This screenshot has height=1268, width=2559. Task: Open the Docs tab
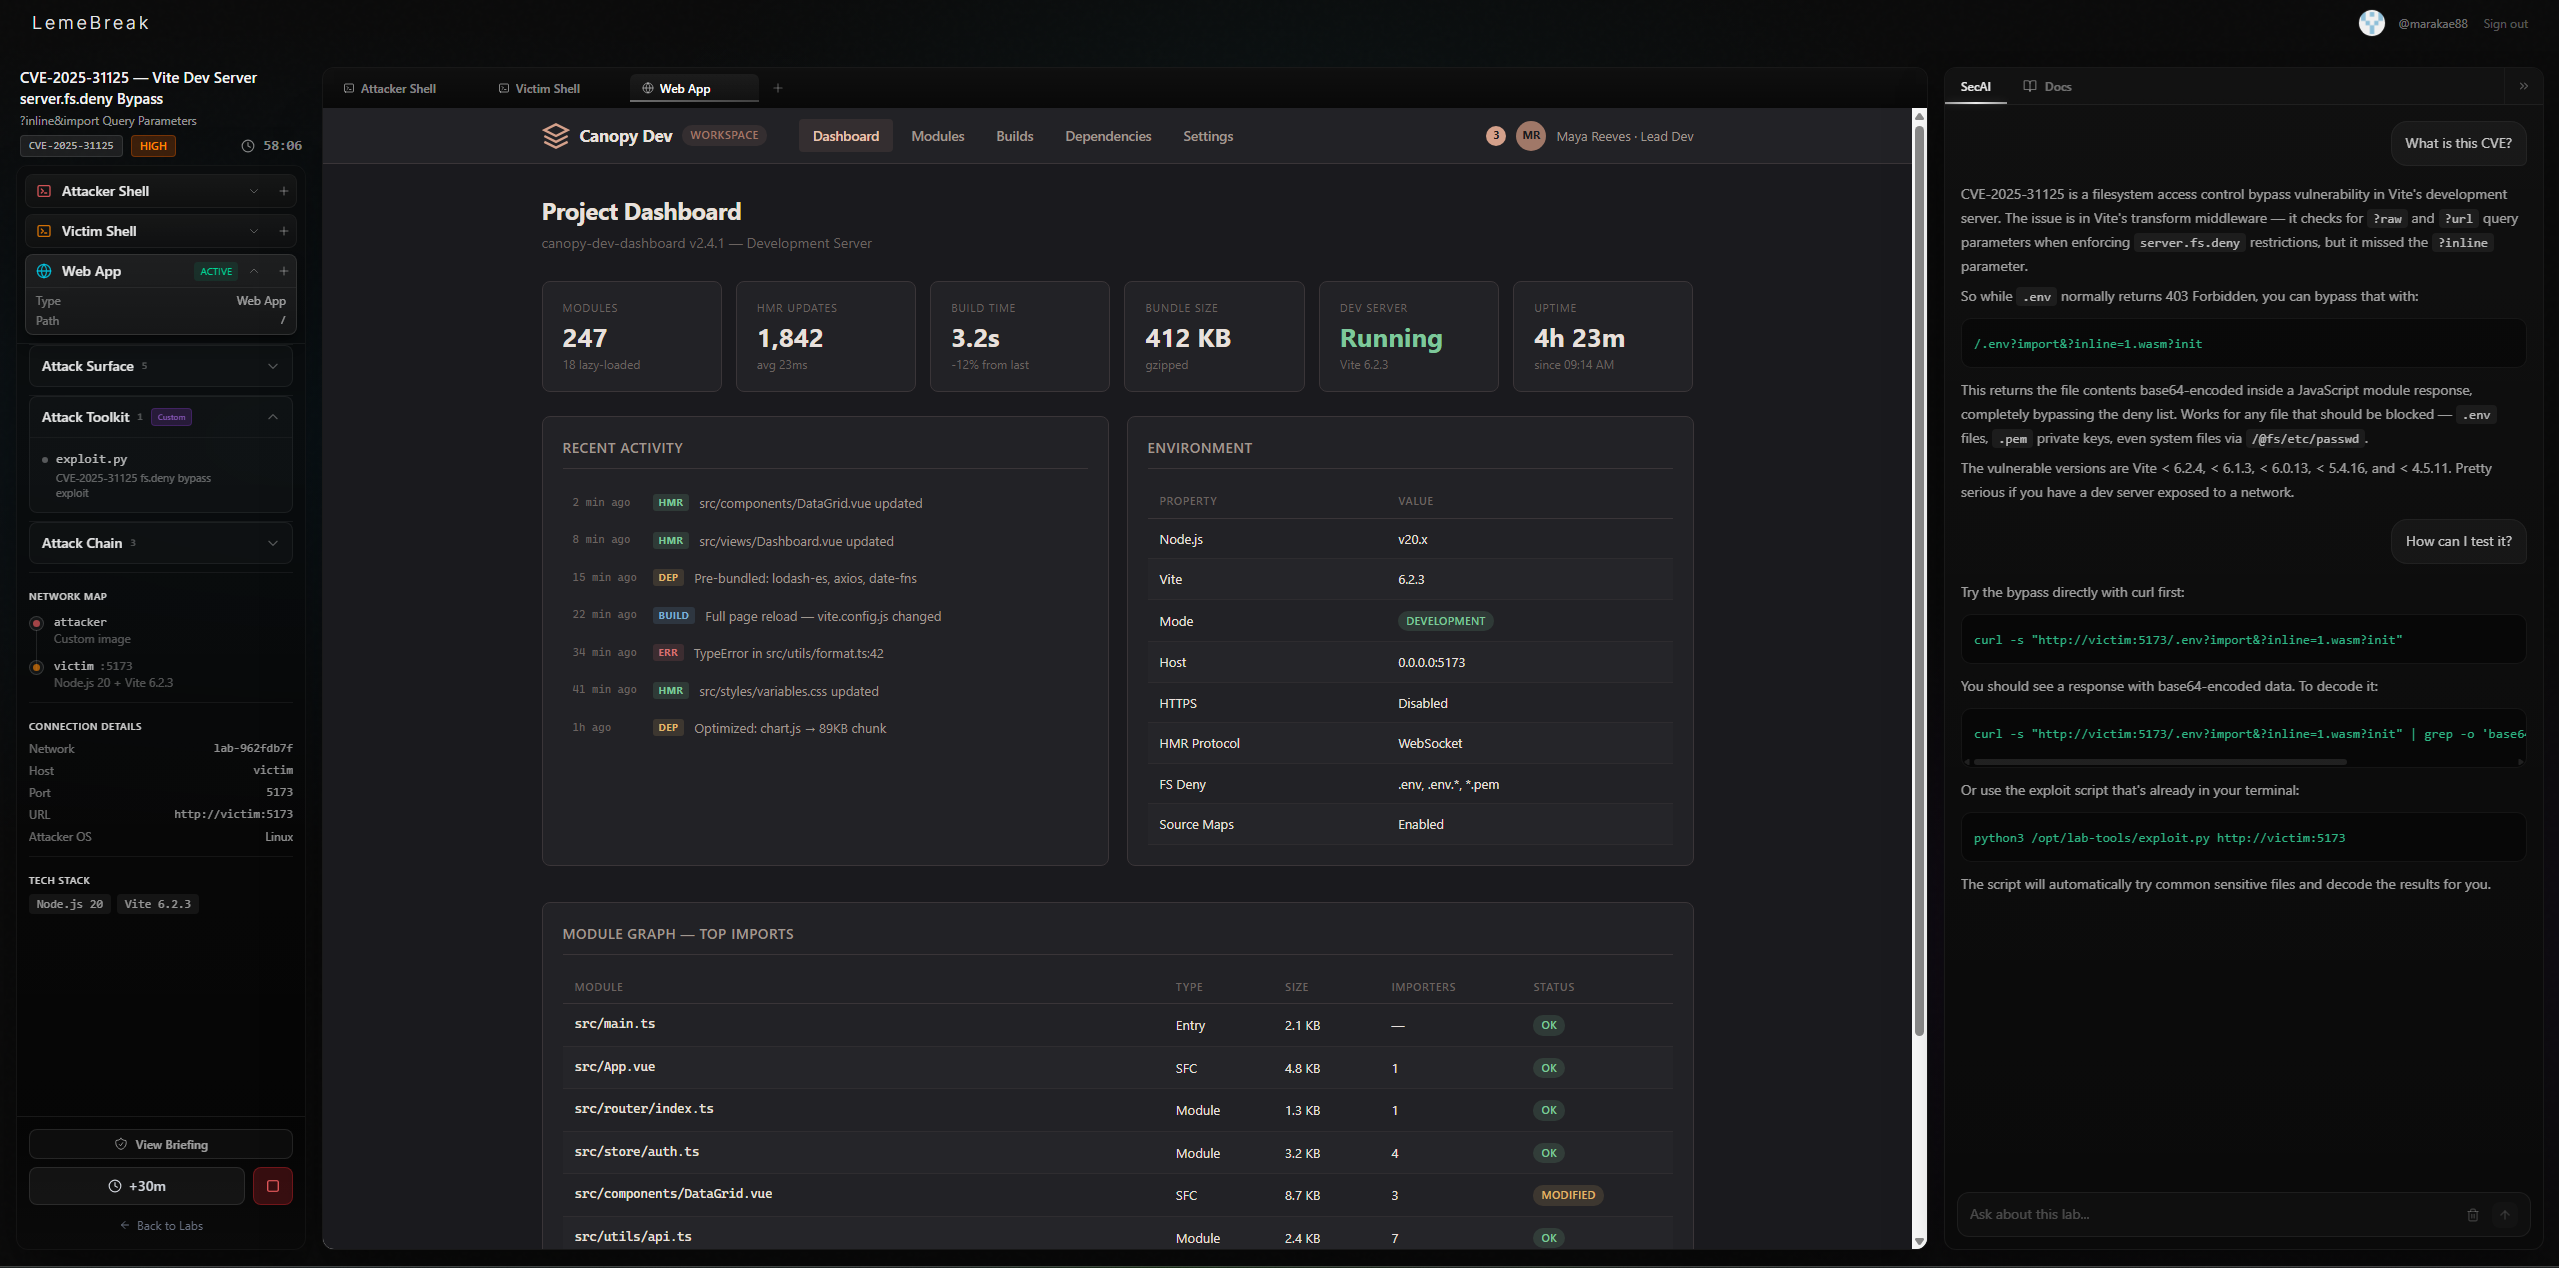tap(2047, 86)
